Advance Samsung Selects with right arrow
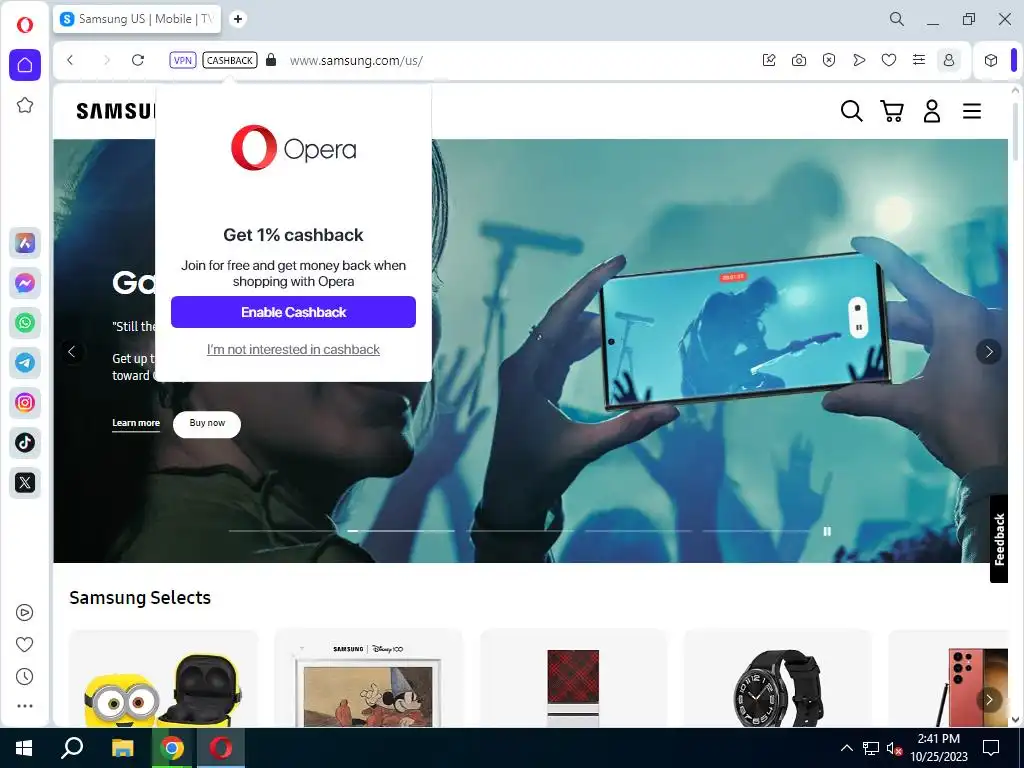 pyautogui.click(x=989, y=699)
